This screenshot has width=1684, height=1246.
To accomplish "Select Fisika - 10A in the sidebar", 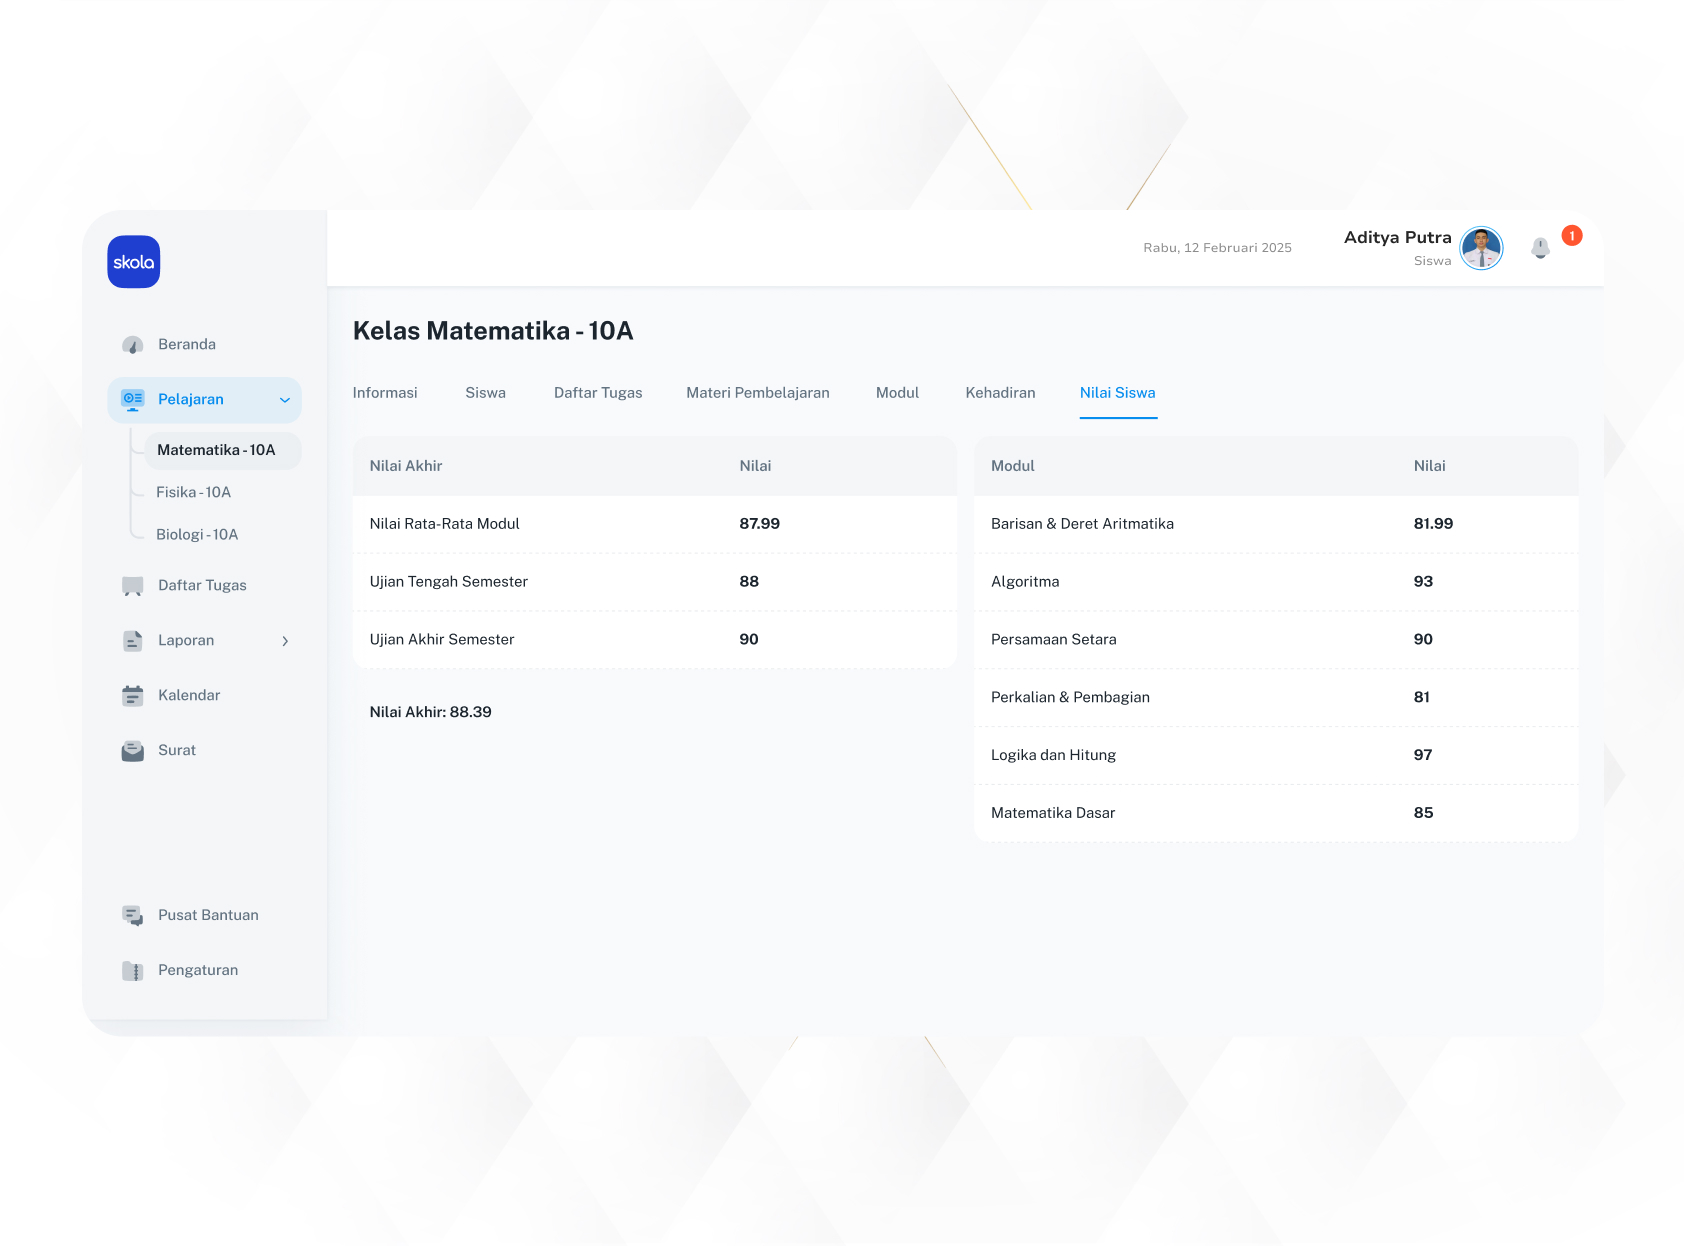I will (193, 492).
